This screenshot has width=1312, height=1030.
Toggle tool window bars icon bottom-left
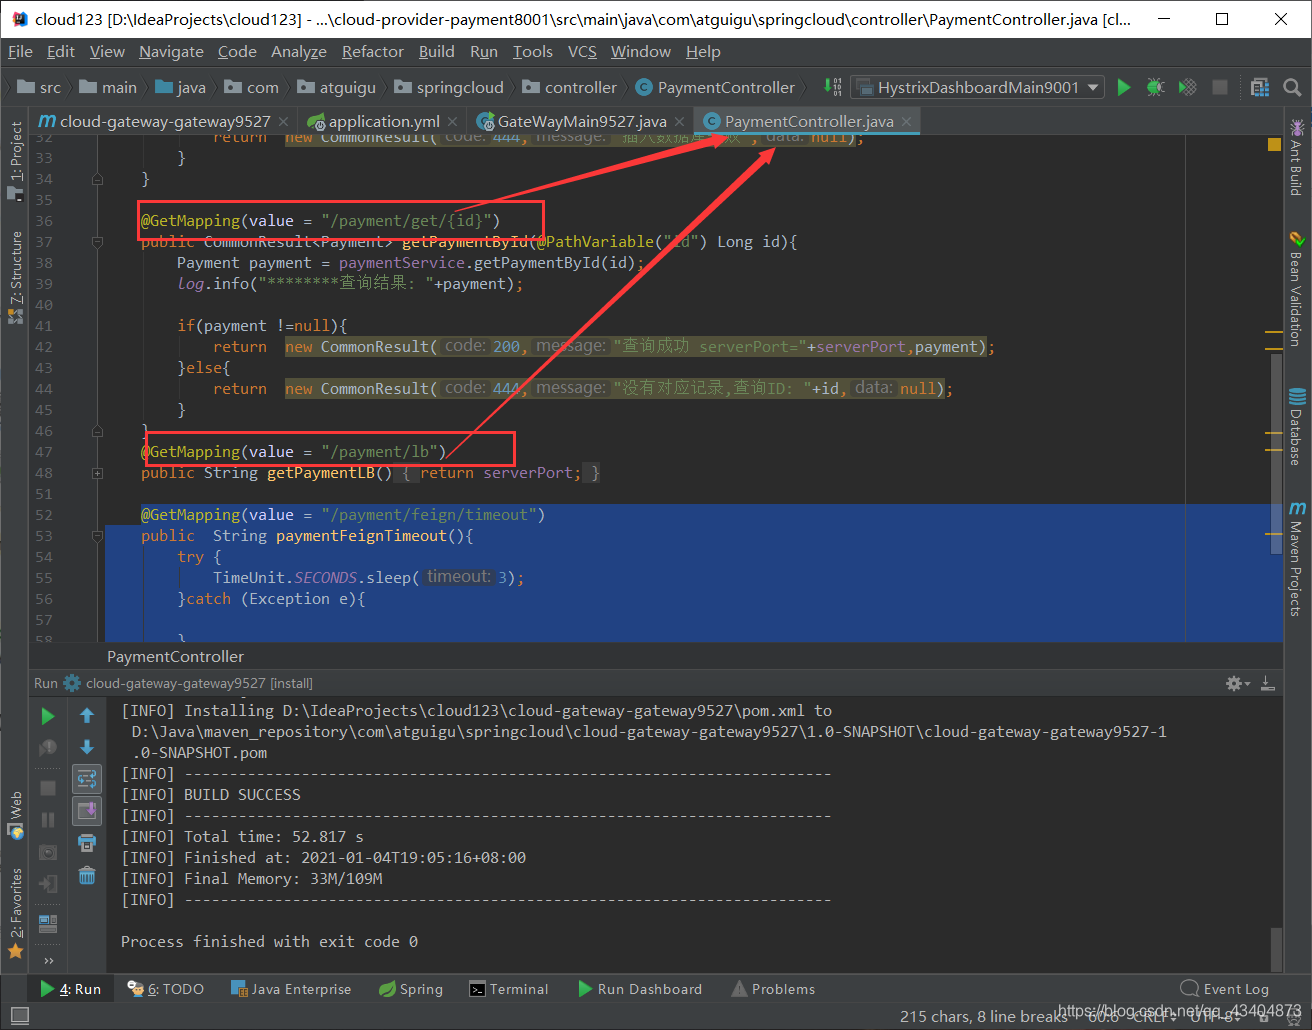pyautogui.click(x=18, y=1016)
